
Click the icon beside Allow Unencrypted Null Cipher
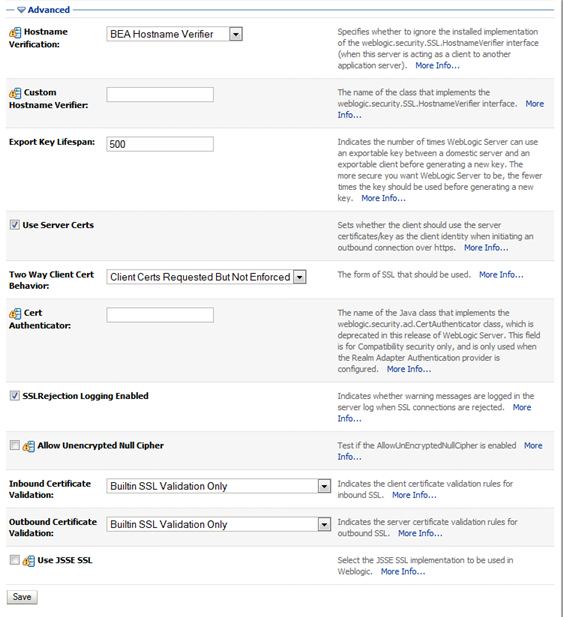(x=28, y=446)
